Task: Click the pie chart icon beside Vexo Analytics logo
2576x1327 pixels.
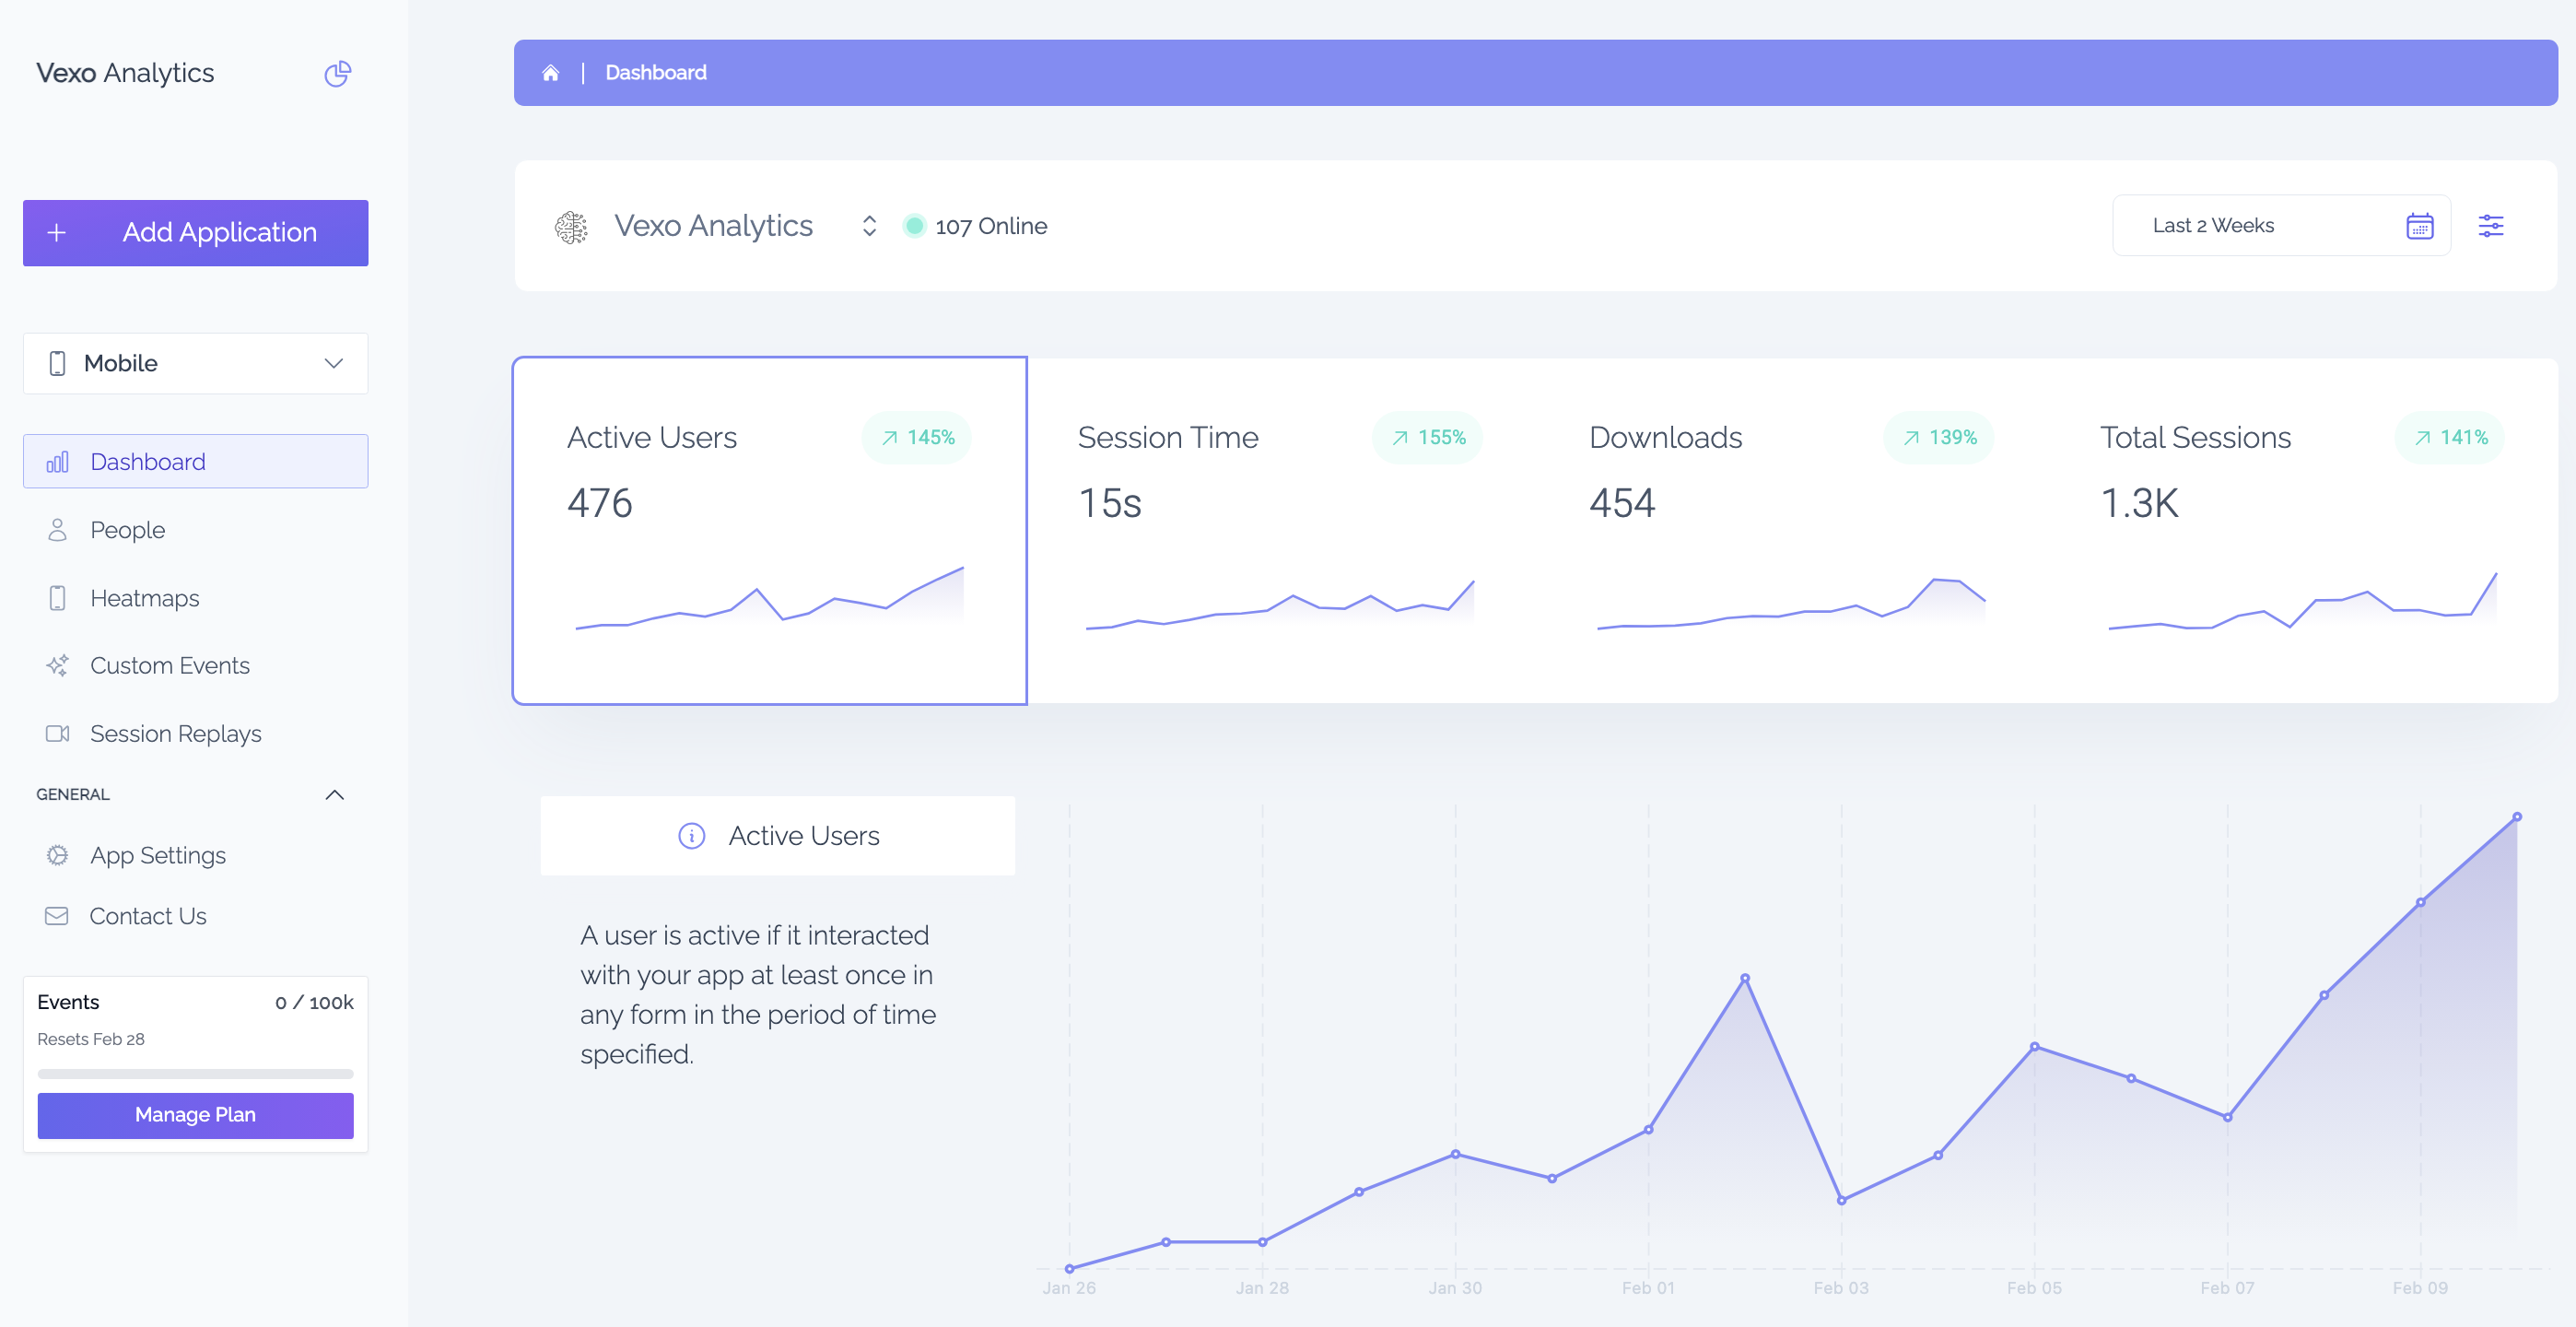Action: (x=337, y=73)
